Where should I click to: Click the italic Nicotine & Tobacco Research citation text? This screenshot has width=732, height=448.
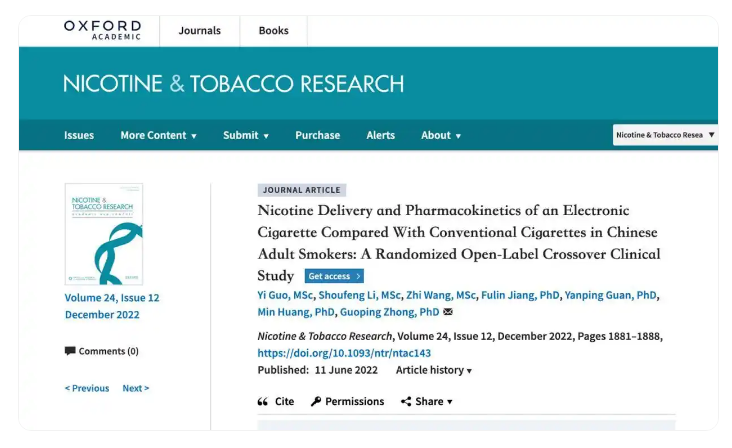click(325, 336)
